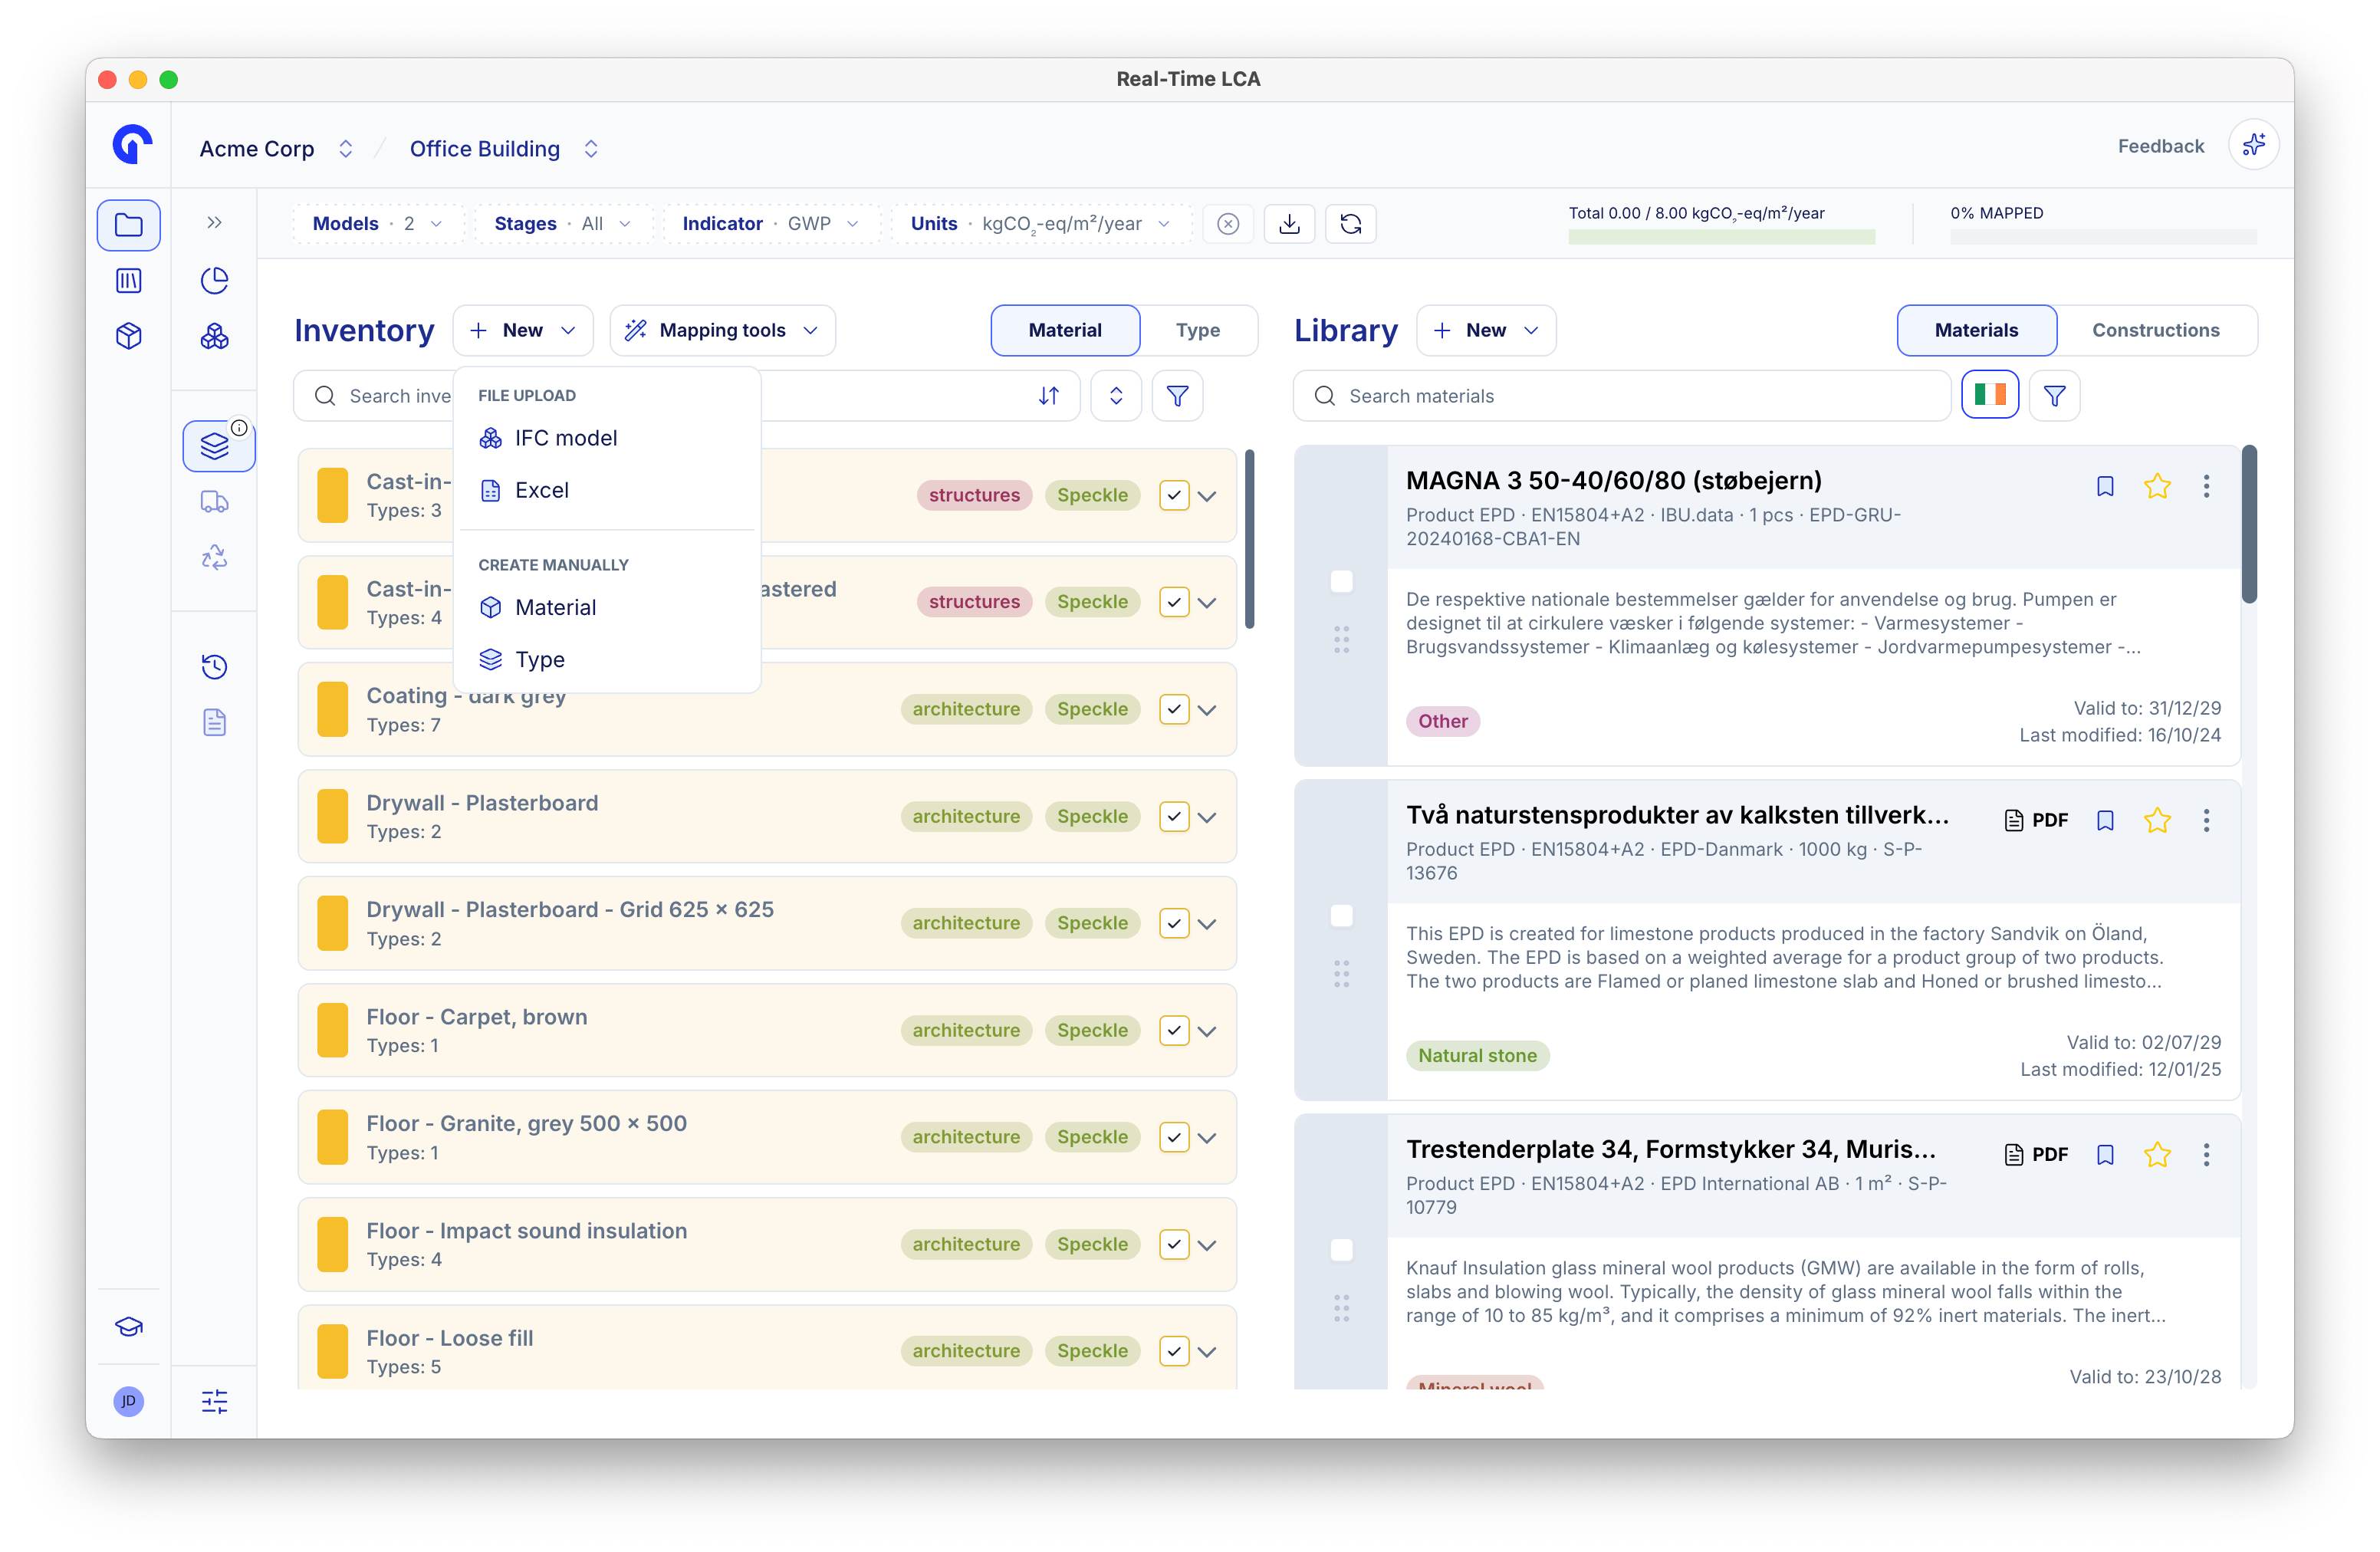Toggle the Ireland flag country filter
The width and height of the screenshot is (2380, 1552).
click(x=1988, y=396)
